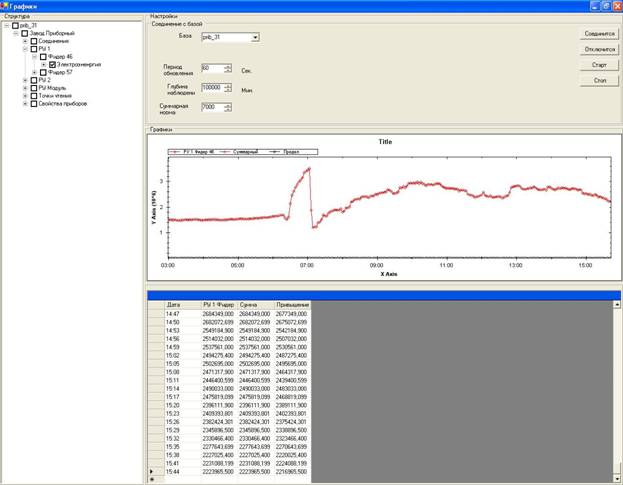Click the Отключиться button
This screenshot has height=485, width=623.
[x=600, y=49]
